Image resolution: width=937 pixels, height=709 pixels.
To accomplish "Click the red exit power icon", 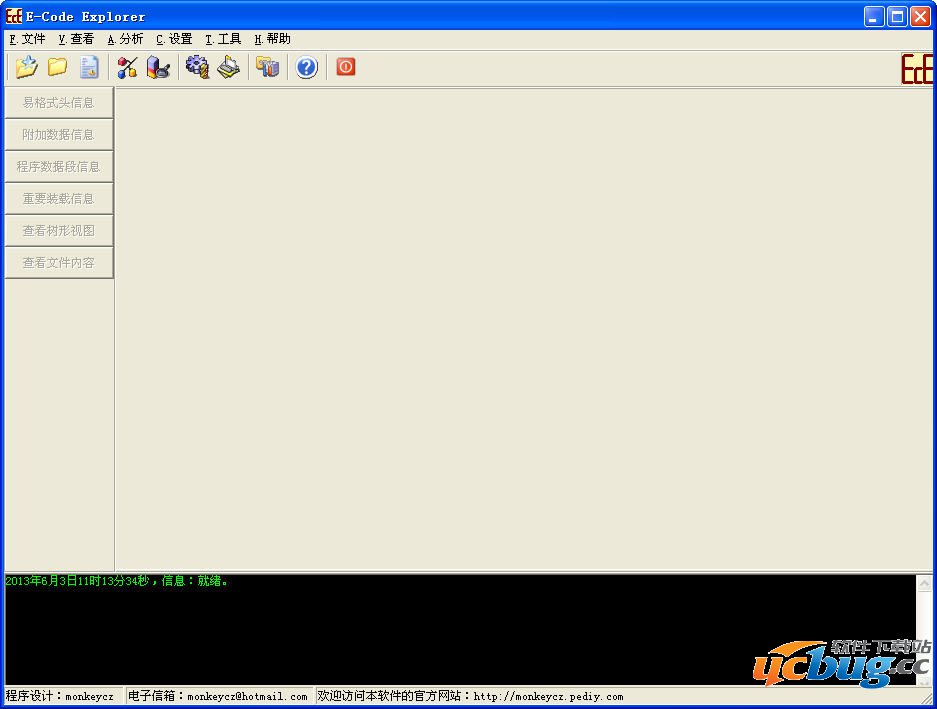I will click(x=345, y=67).
